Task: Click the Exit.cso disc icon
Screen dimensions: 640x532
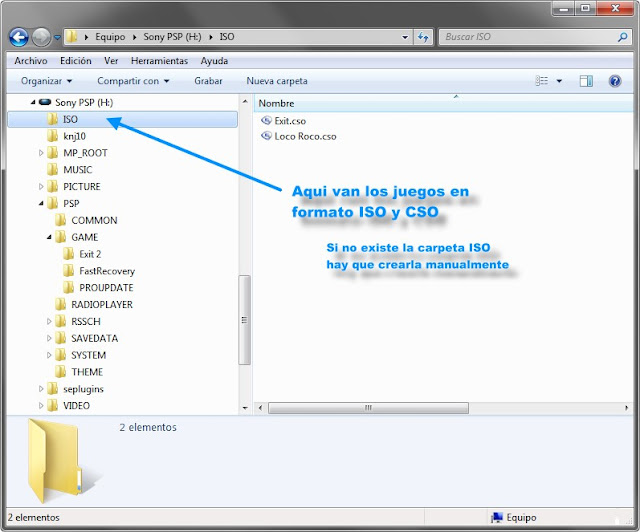Action: point(266,120)
